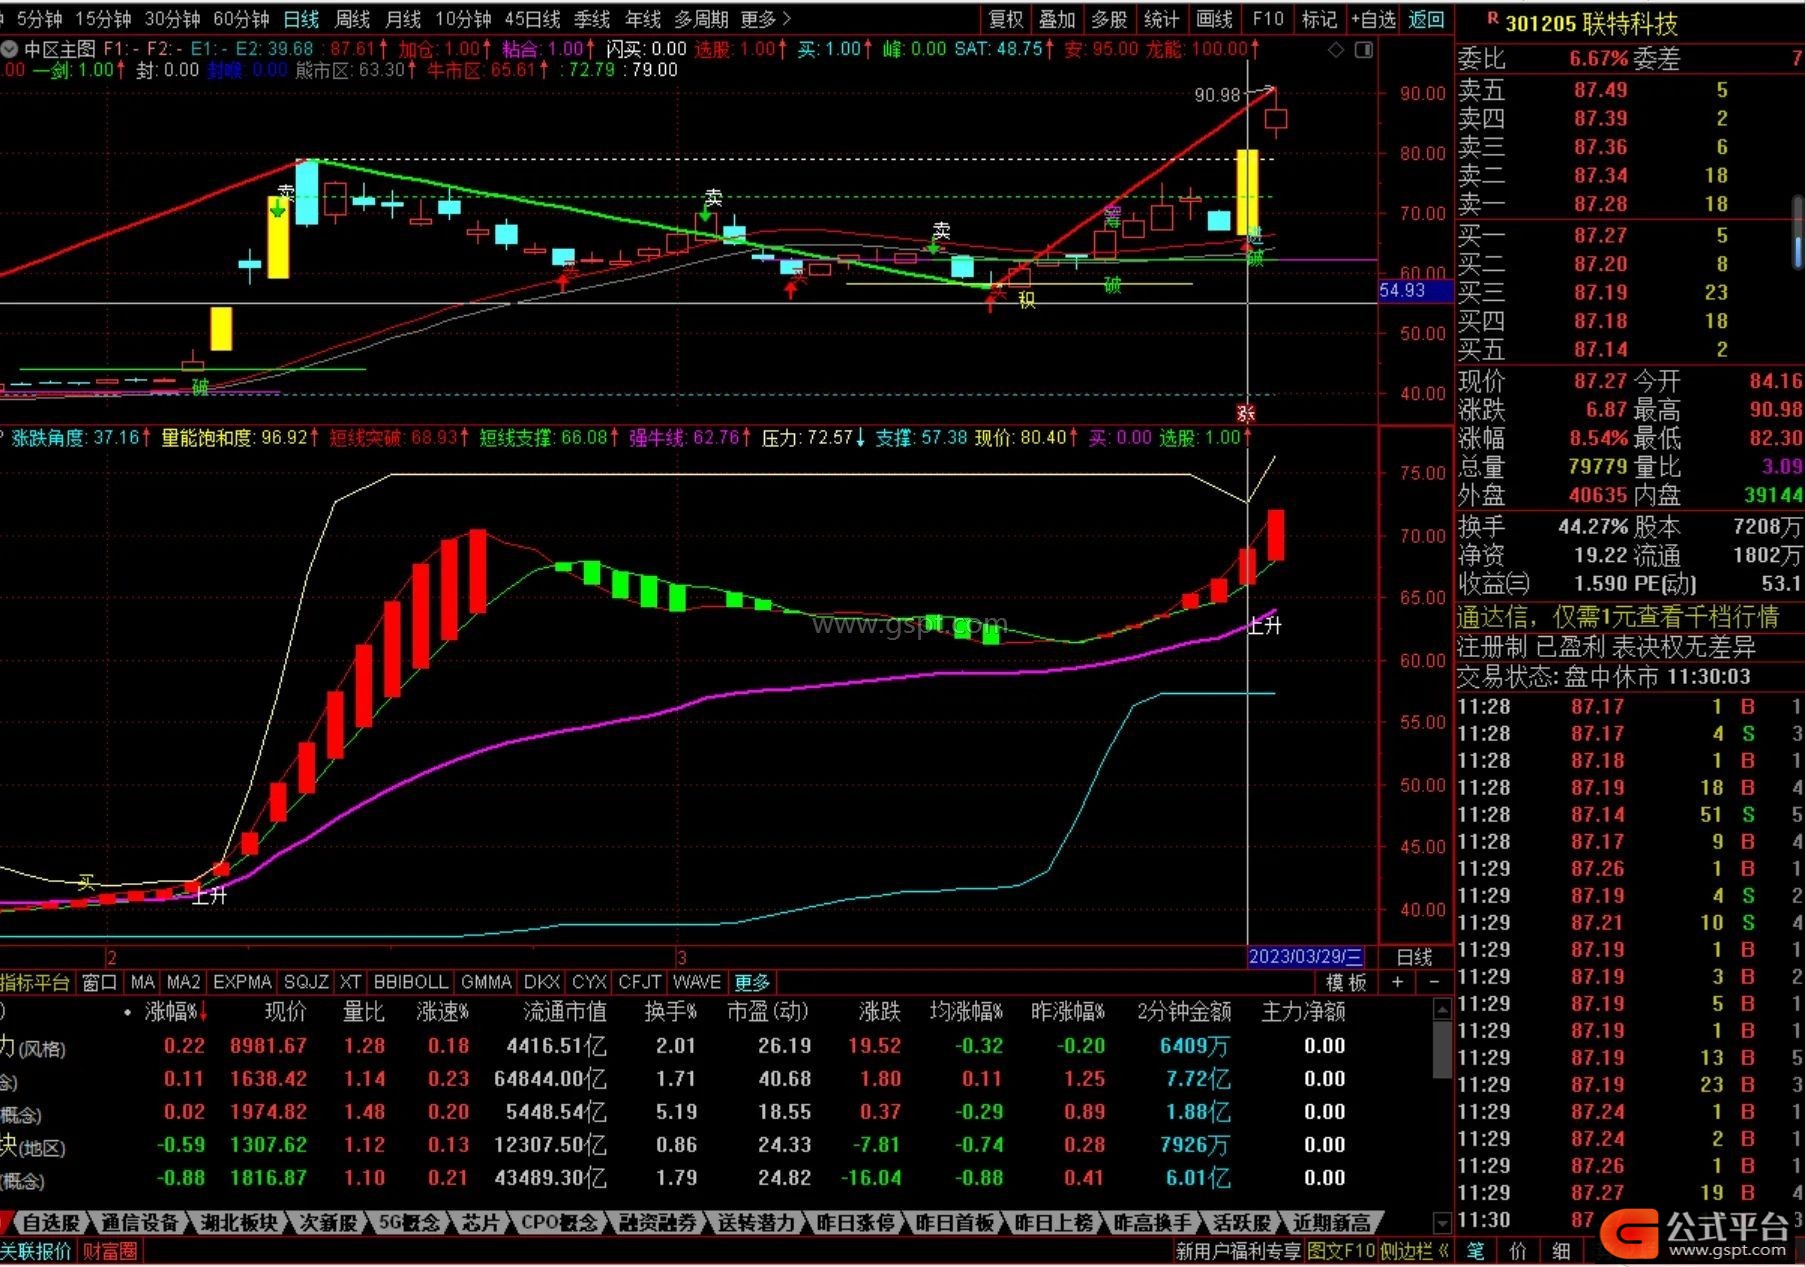Click the diamond icon above the main chart
Screen dimensions: 1805x1267
tap(1336, 49)
